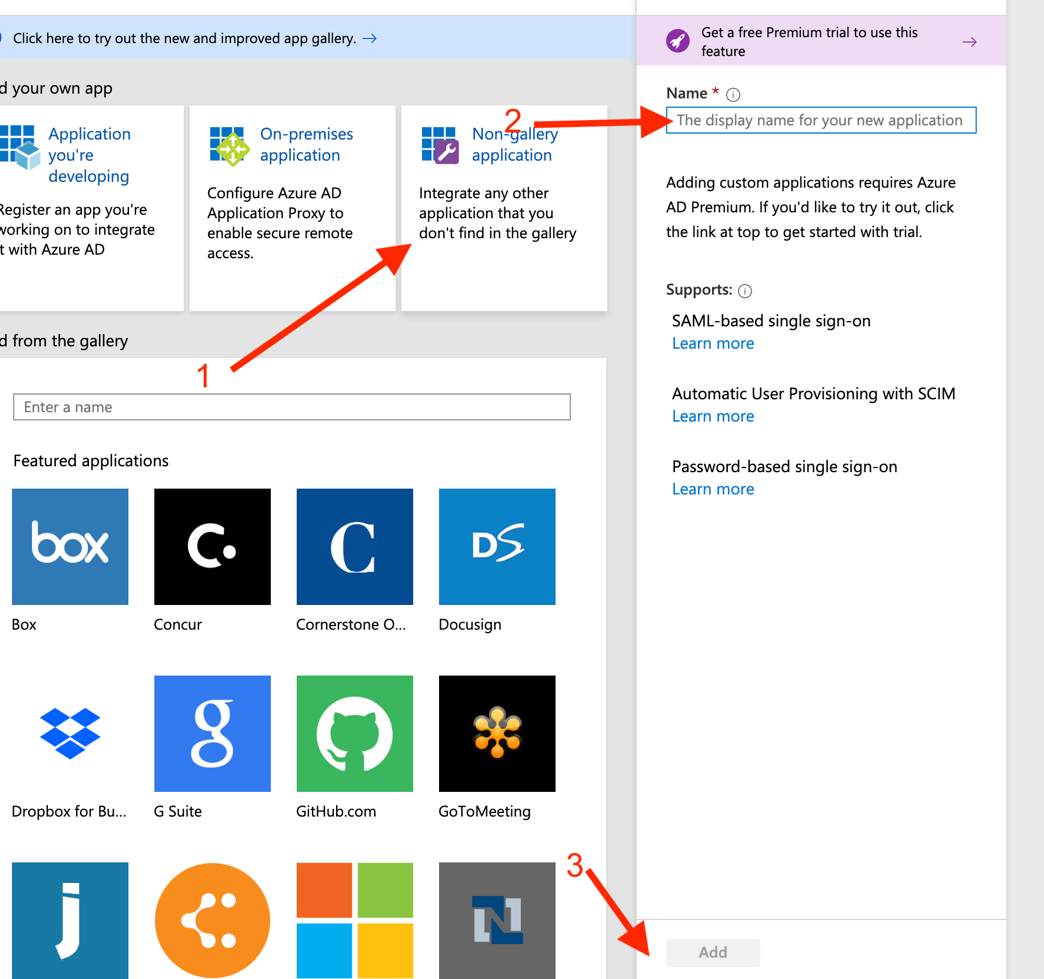Click the Featured applications heading
This screenshot has height=979, width=1044.
coord(91,461)
